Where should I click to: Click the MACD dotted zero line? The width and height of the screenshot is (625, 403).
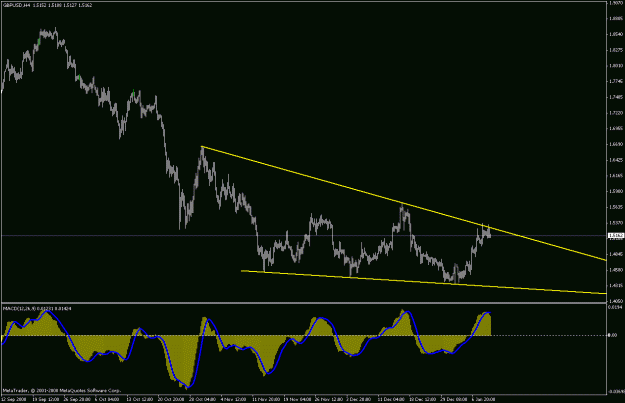coord(305,335)
